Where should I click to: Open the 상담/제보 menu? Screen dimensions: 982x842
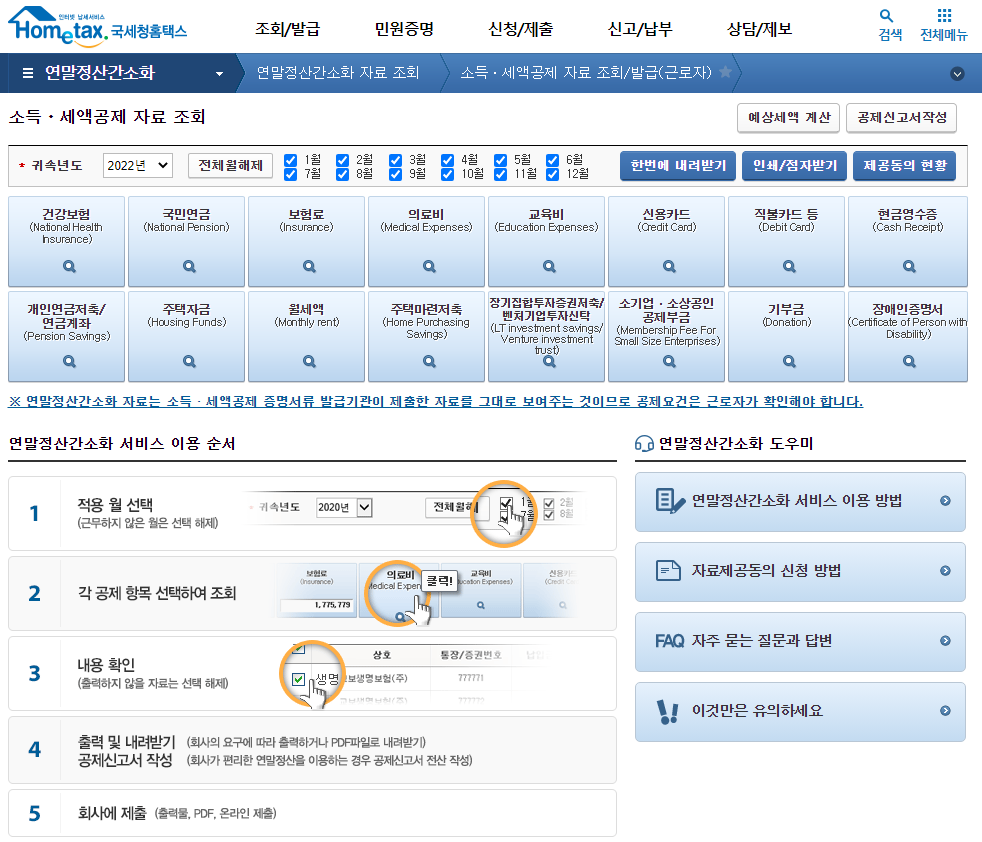760,29
